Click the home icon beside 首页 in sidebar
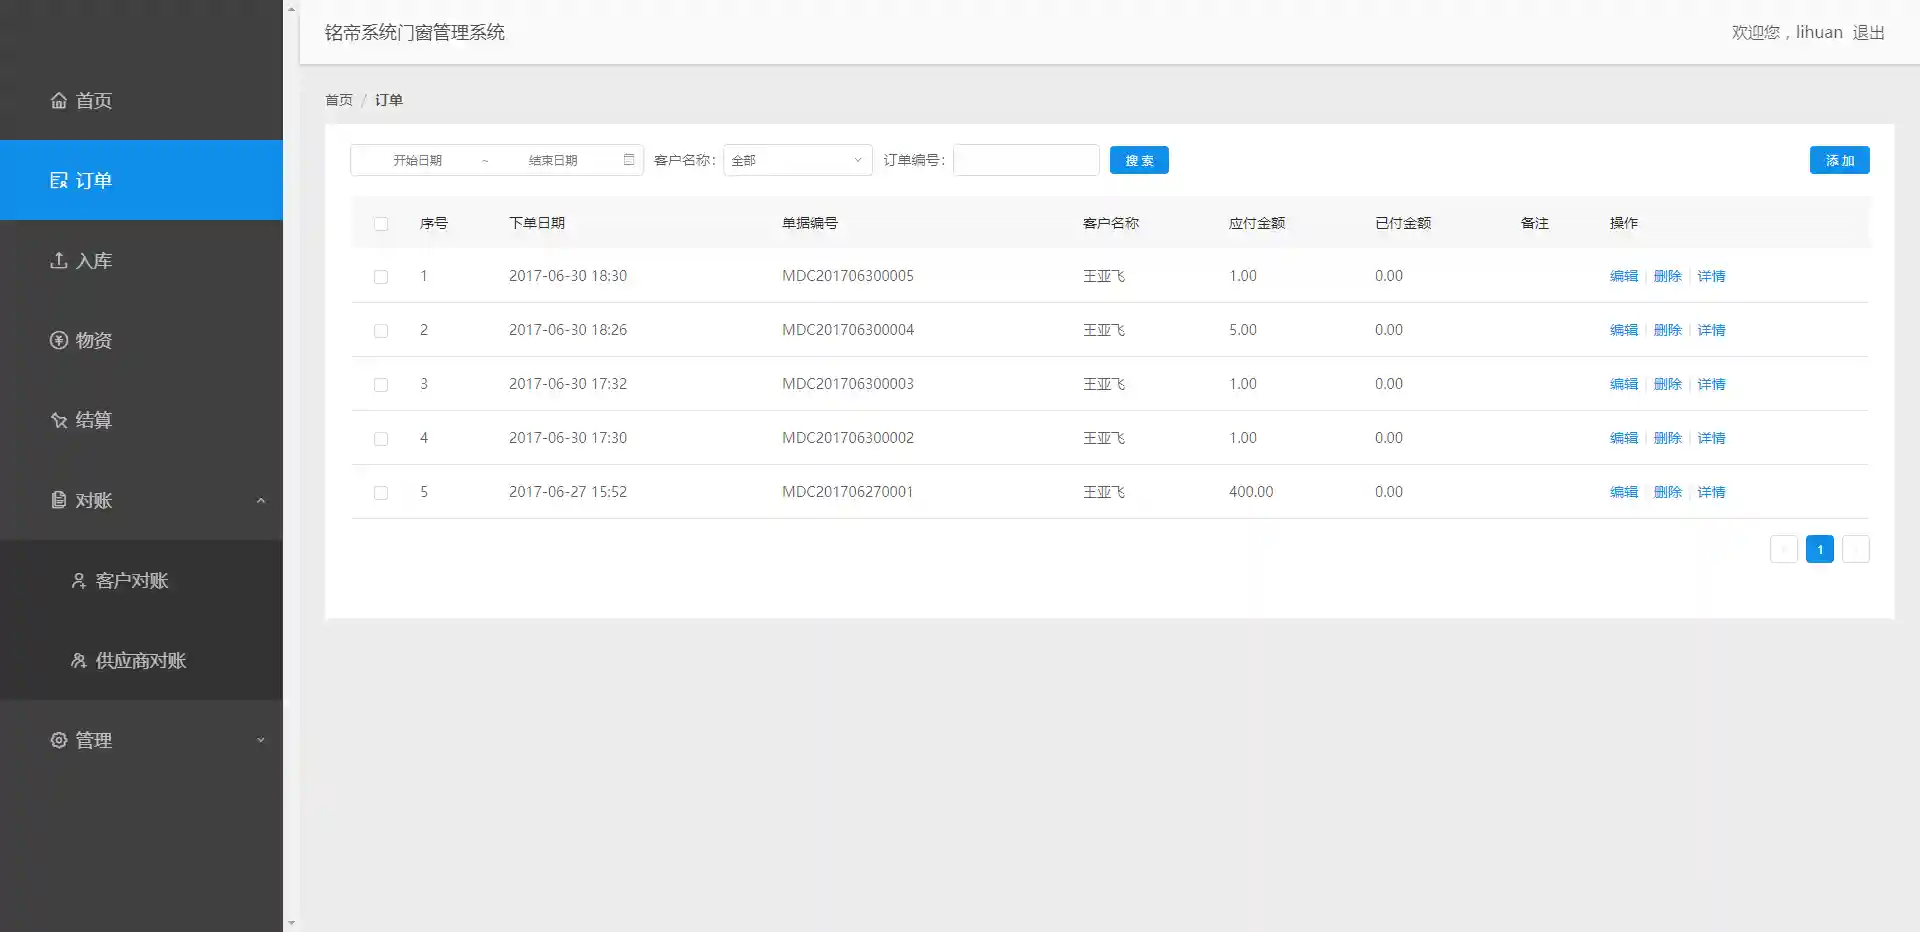This screenshot has width=1920, height=932. click(x=59, y=100)
